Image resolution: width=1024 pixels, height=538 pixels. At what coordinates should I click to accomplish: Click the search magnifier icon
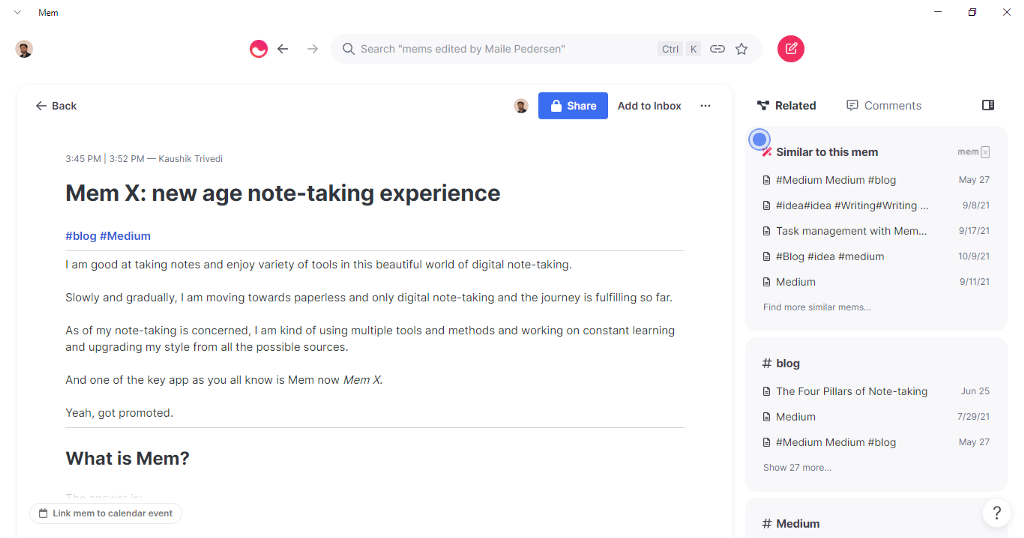(x=349, y=49)
